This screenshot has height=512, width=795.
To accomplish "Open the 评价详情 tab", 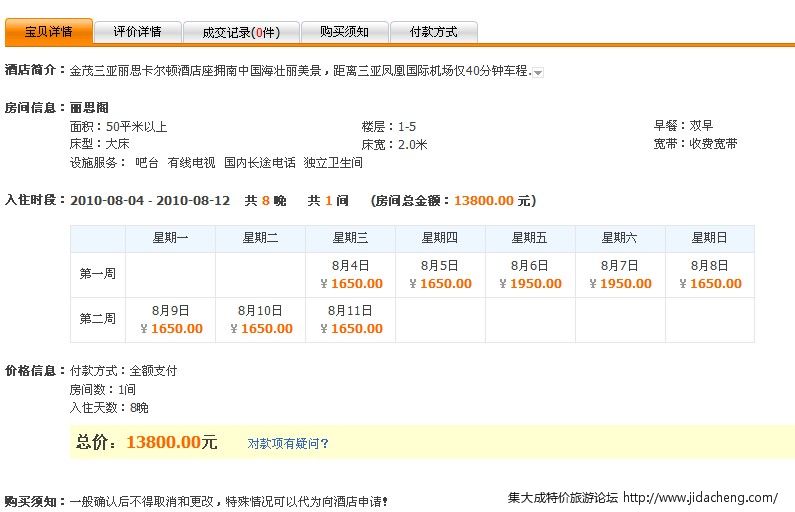I will pos(138,32).
